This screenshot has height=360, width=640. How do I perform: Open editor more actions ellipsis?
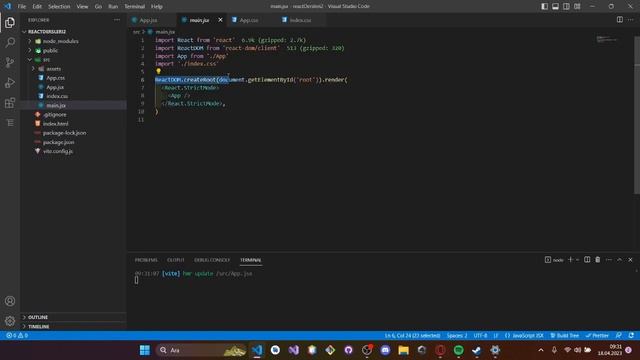pos(631,20)
